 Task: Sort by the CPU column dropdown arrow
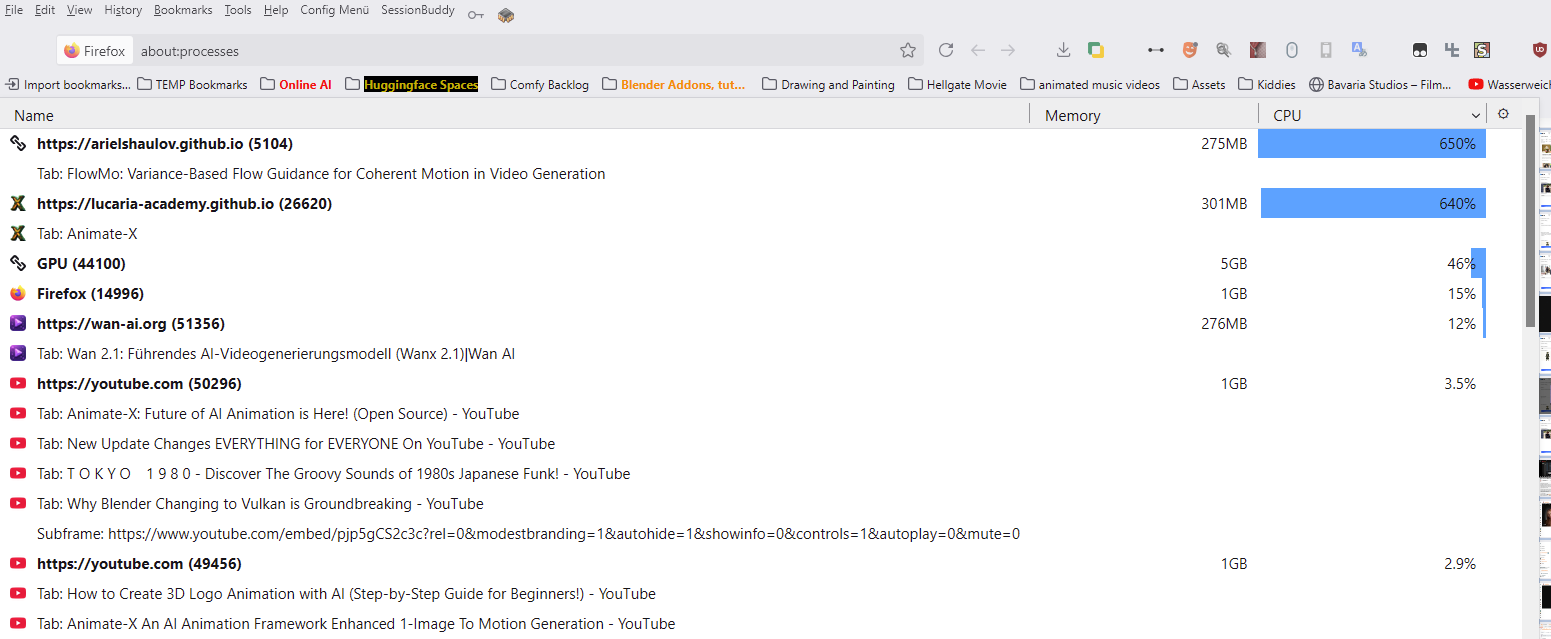tap(1476, 116)
